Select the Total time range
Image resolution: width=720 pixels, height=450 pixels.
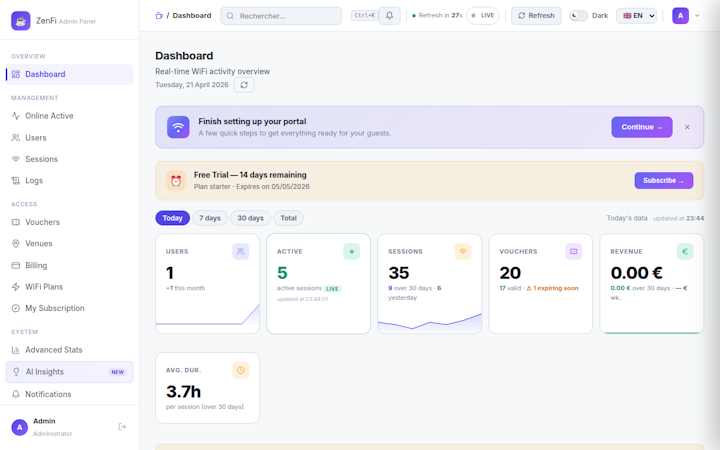pyautogui.click(x=288, y=218)
